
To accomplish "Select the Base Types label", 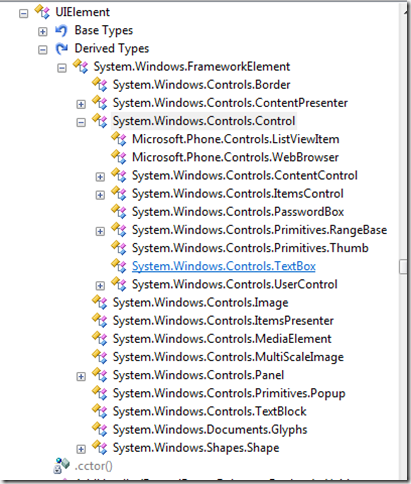I will point(104,30).
